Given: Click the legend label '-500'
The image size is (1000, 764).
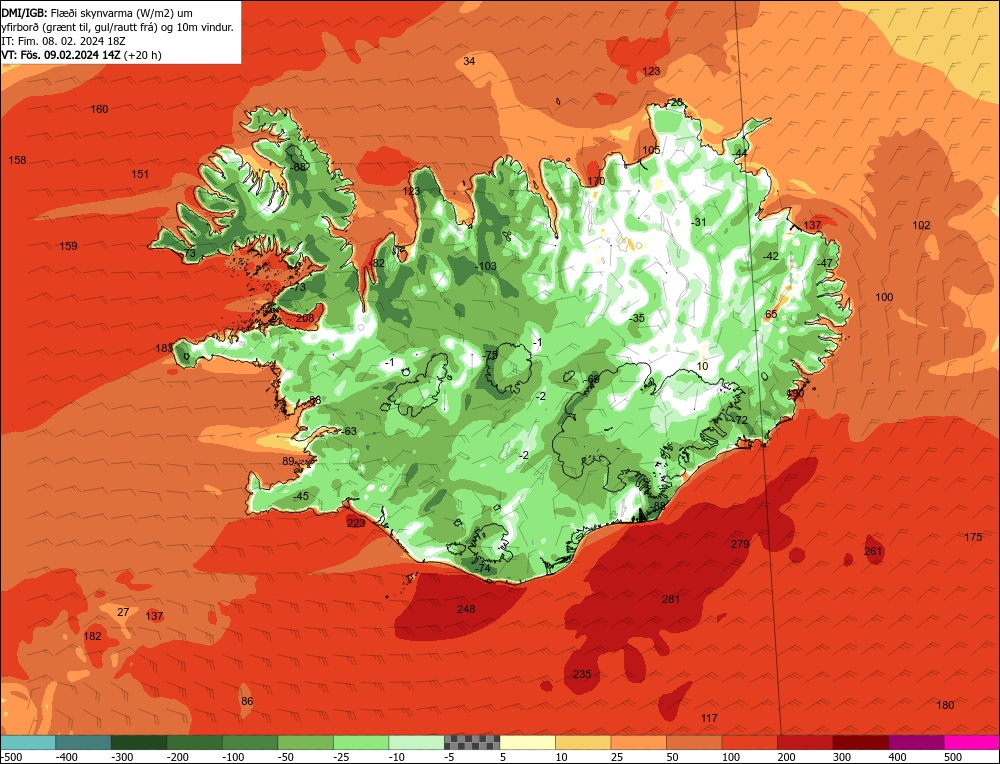Looking at the screenshot, I should coord(11,757).
